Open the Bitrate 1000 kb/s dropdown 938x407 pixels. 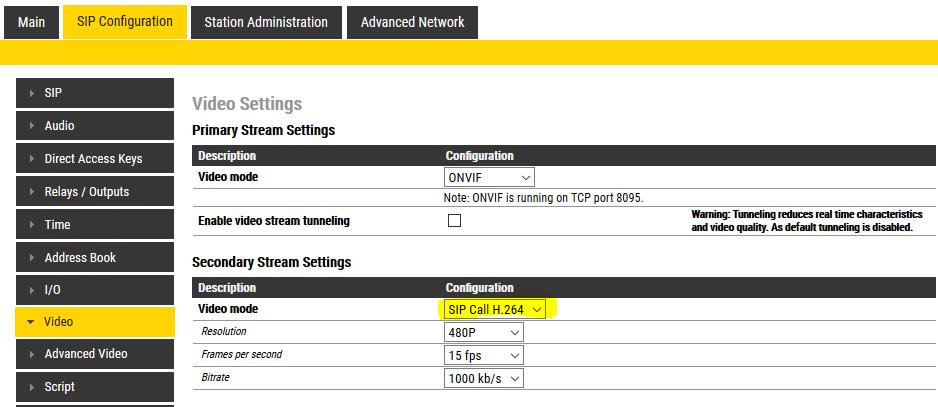pyautogui.click(x=484, y=378)
